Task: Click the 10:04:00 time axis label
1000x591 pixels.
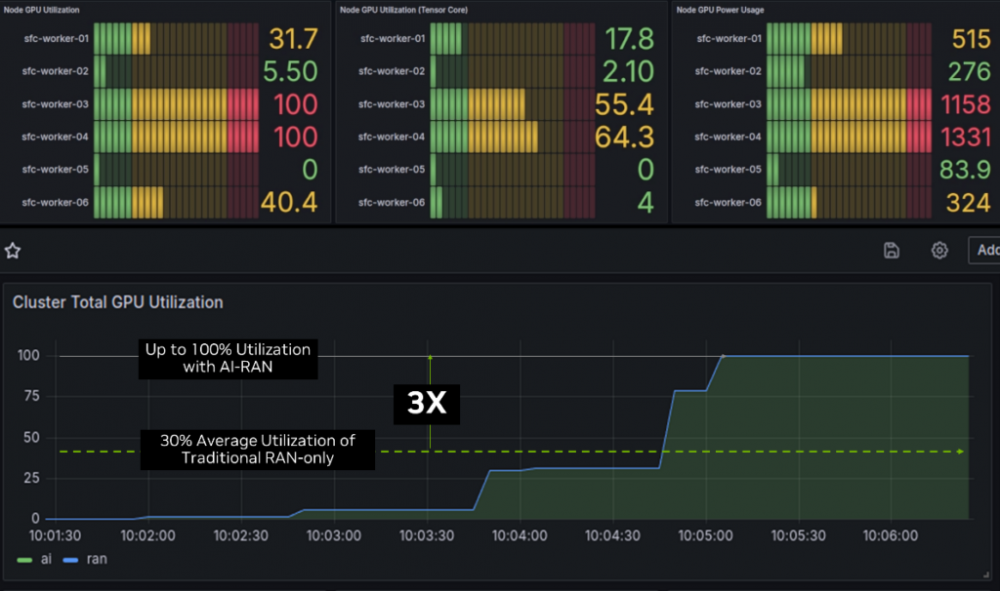Action: pyautogui.click(x=519, y=536)
